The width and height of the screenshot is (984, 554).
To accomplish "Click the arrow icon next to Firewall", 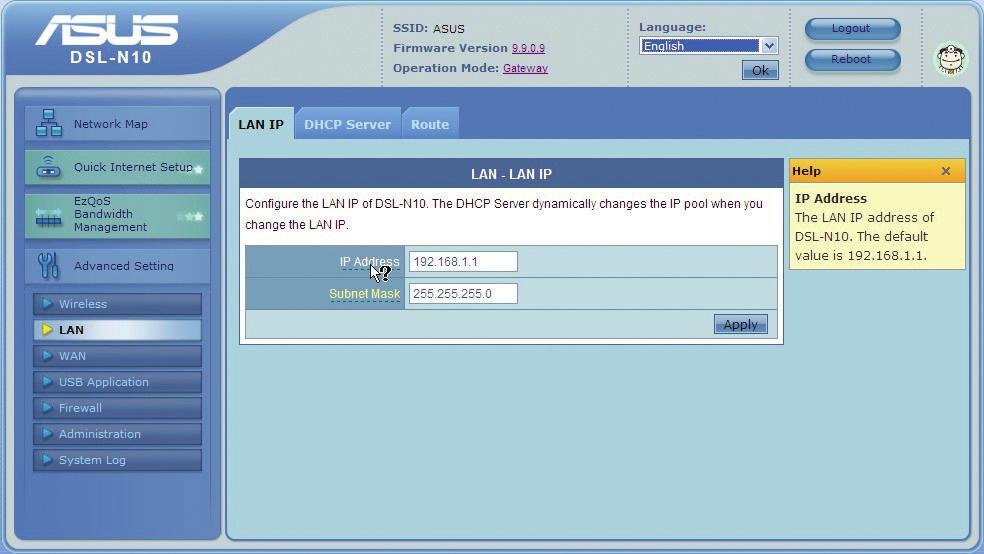I will coord(47,408).
